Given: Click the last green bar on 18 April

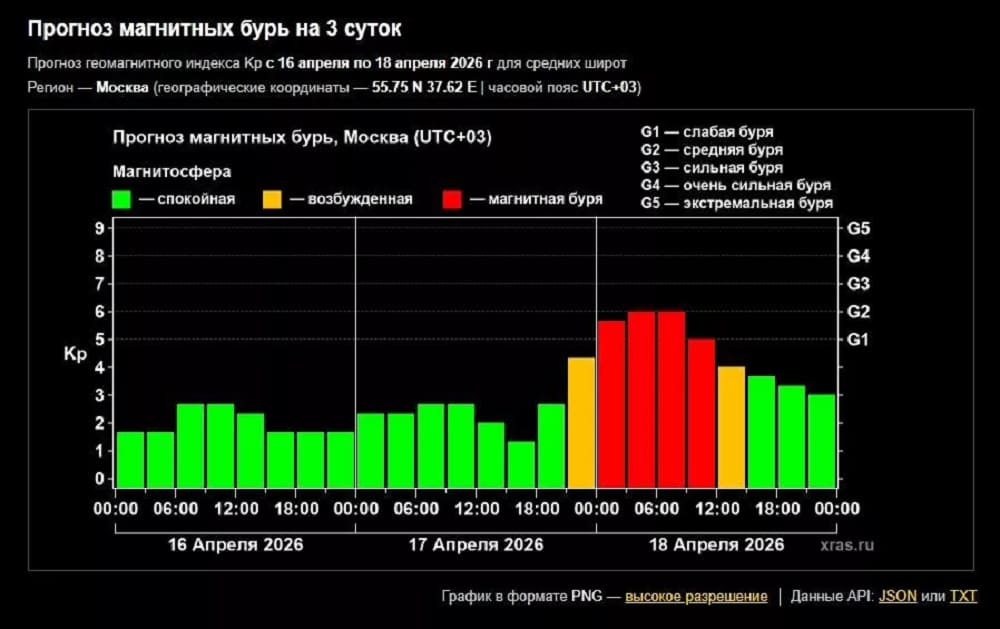Looking at the screenshot, I should point(821,440).
